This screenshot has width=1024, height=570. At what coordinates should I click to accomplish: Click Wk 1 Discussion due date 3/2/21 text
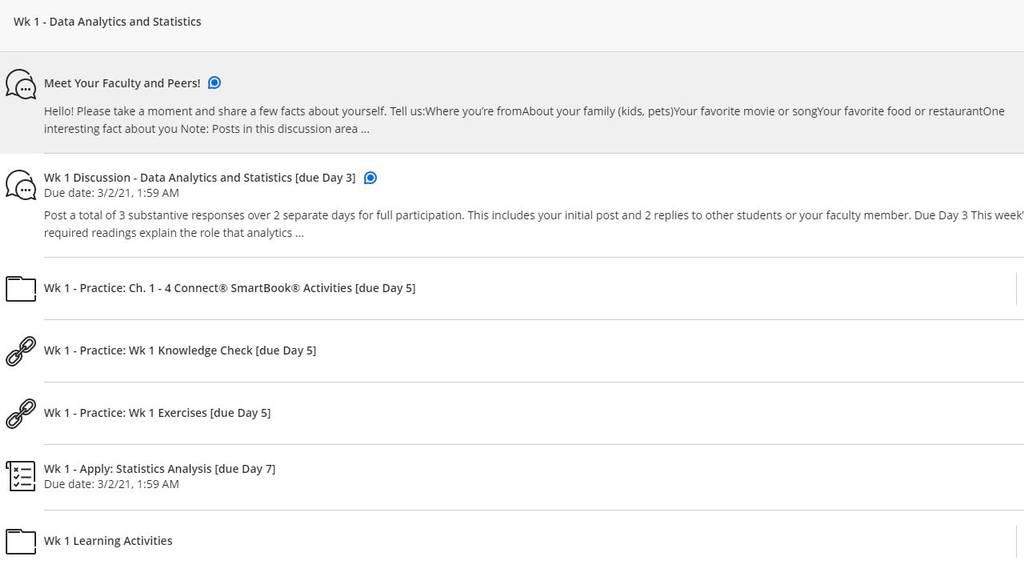click(111, 193)
